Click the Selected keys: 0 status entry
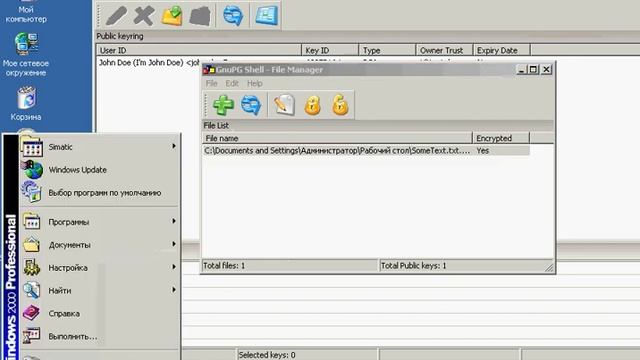 pyautogui.click(x=267, y=355)
